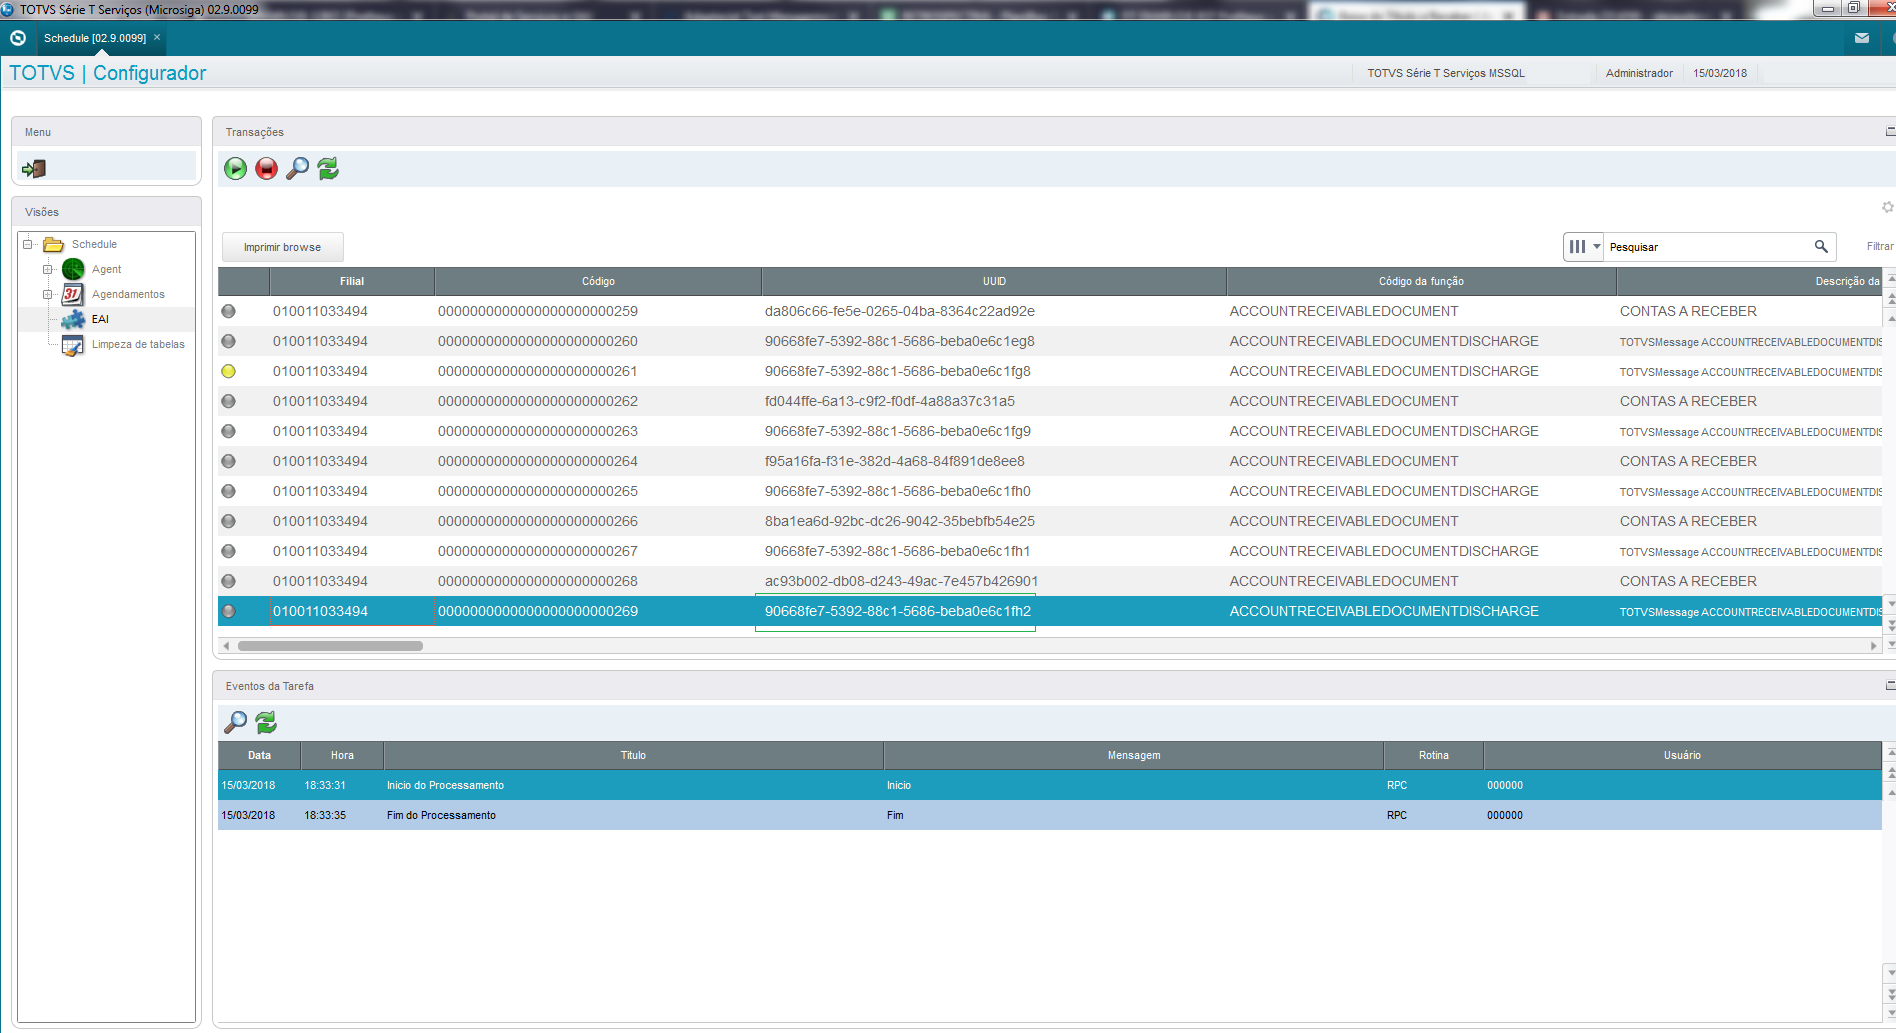
Task: Click the Schedule folder icon
Action: tap(53, 244)
